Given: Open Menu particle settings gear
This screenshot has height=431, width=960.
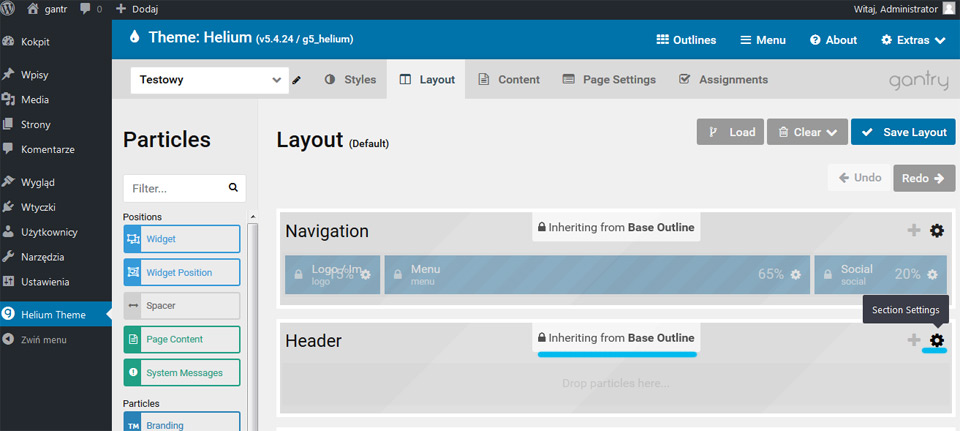Looking at the screenshot, I should (x=795, y=275).
